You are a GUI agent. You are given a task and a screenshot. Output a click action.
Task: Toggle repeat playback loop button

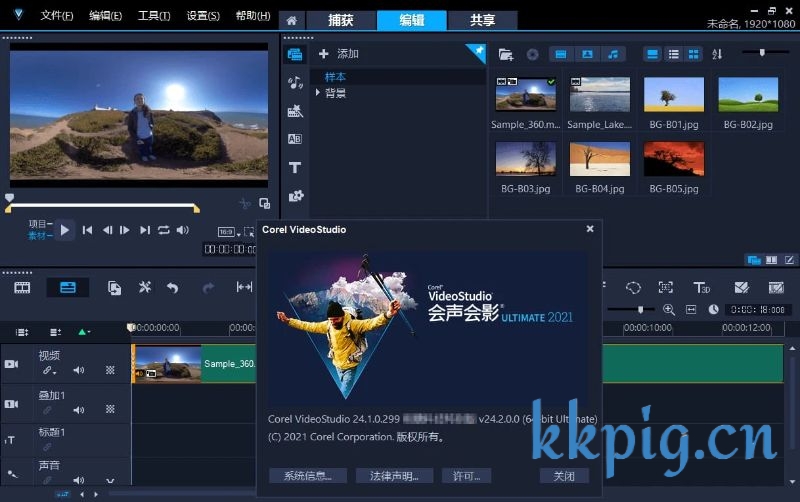[x=163, y=230]
